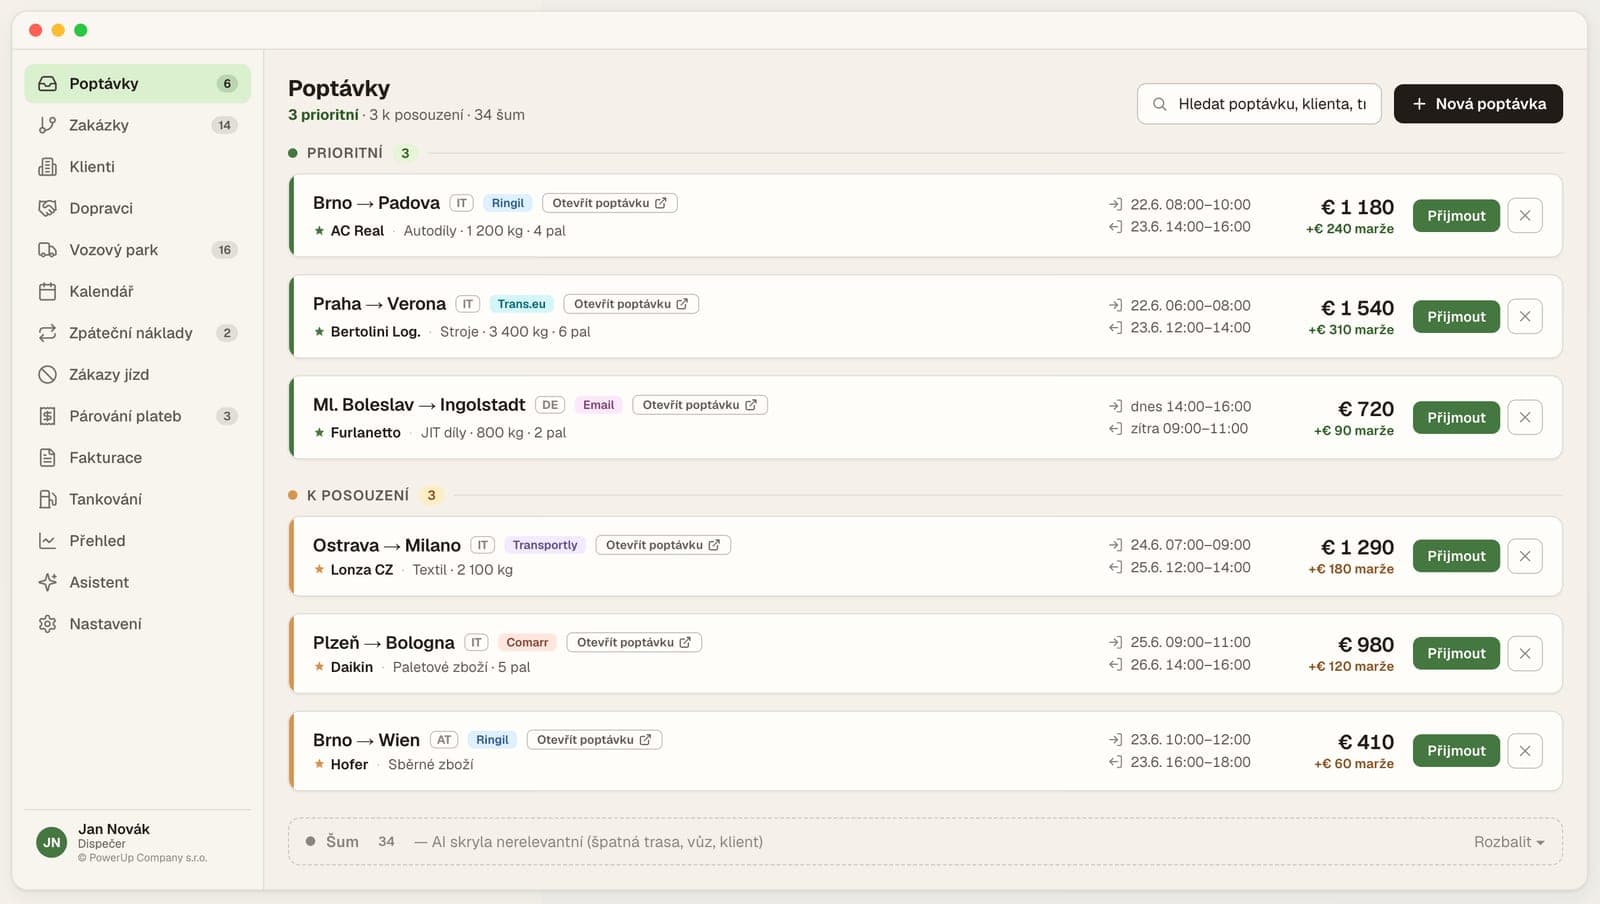Reject the Praha → Verona request

[x=1524, y=316]
